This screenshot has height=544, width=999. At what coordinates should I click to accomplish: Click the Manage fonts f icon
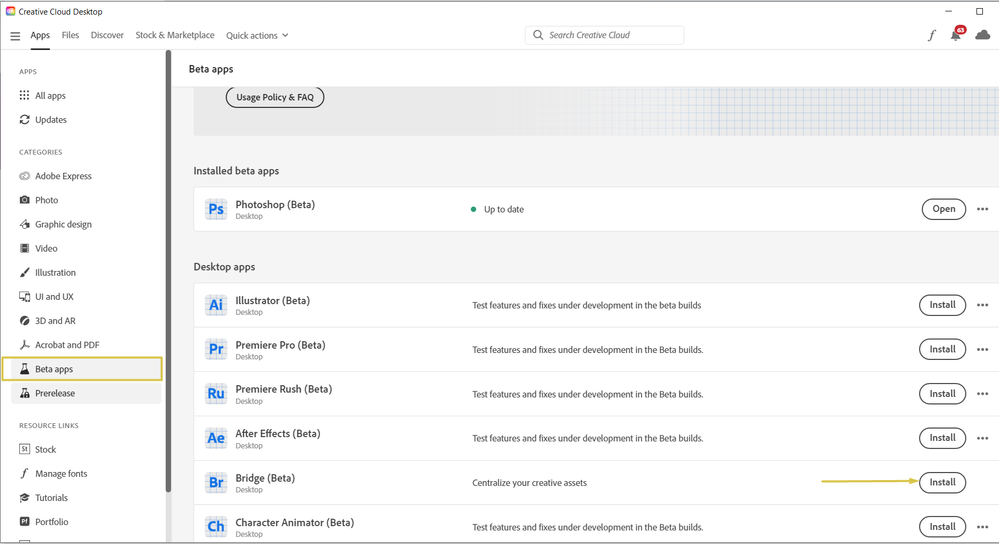click(x=24, y=473)
